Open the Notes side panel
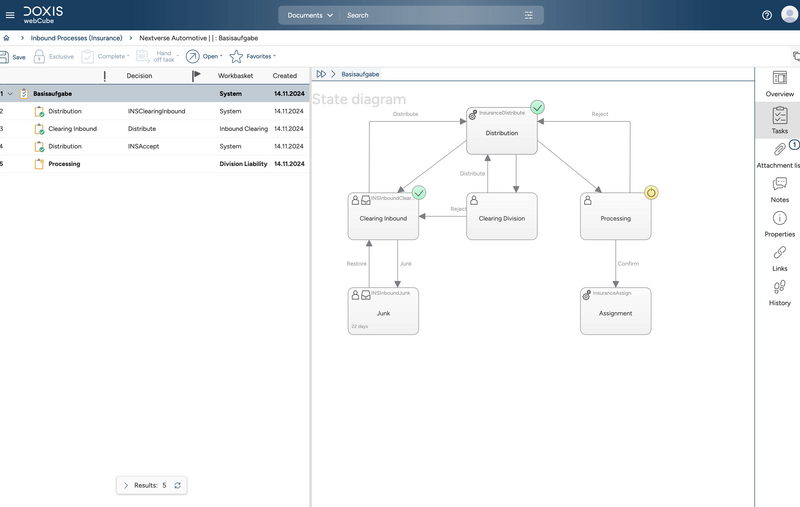800x507 pixels. [x=779, y=189]
